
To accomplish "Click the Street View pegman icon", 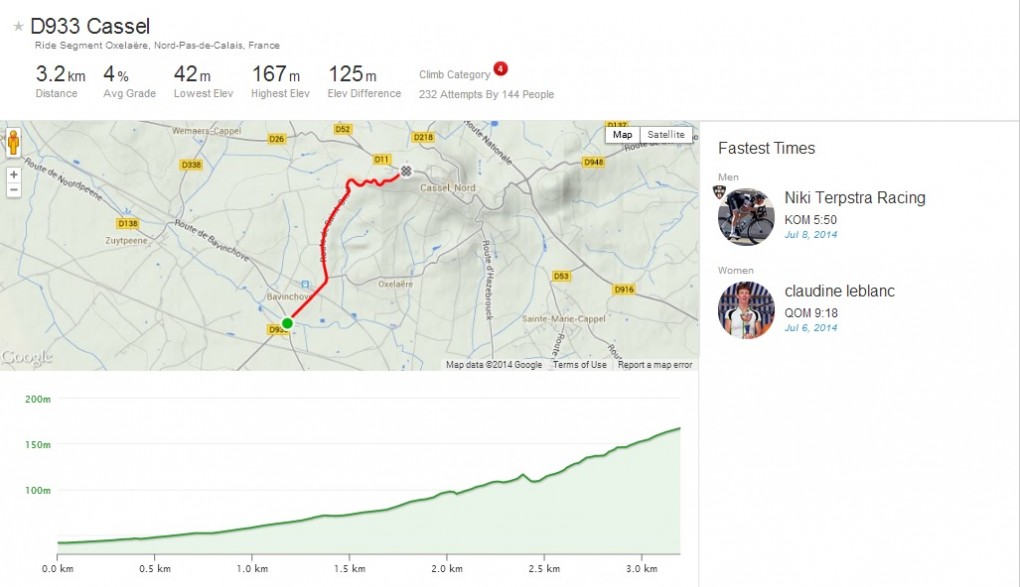I will click(x=14, y=142).
